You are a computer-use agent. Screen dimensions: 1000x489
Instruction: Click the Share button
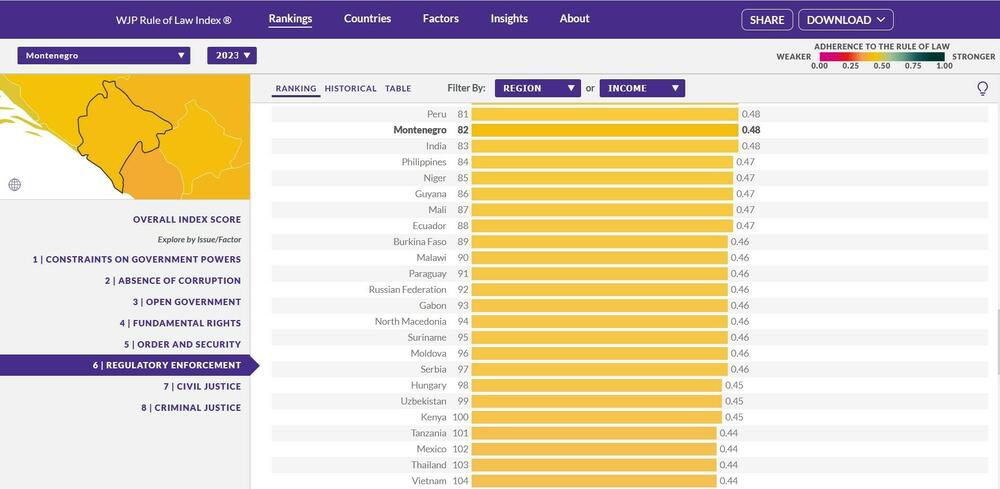tap(767, 20)
